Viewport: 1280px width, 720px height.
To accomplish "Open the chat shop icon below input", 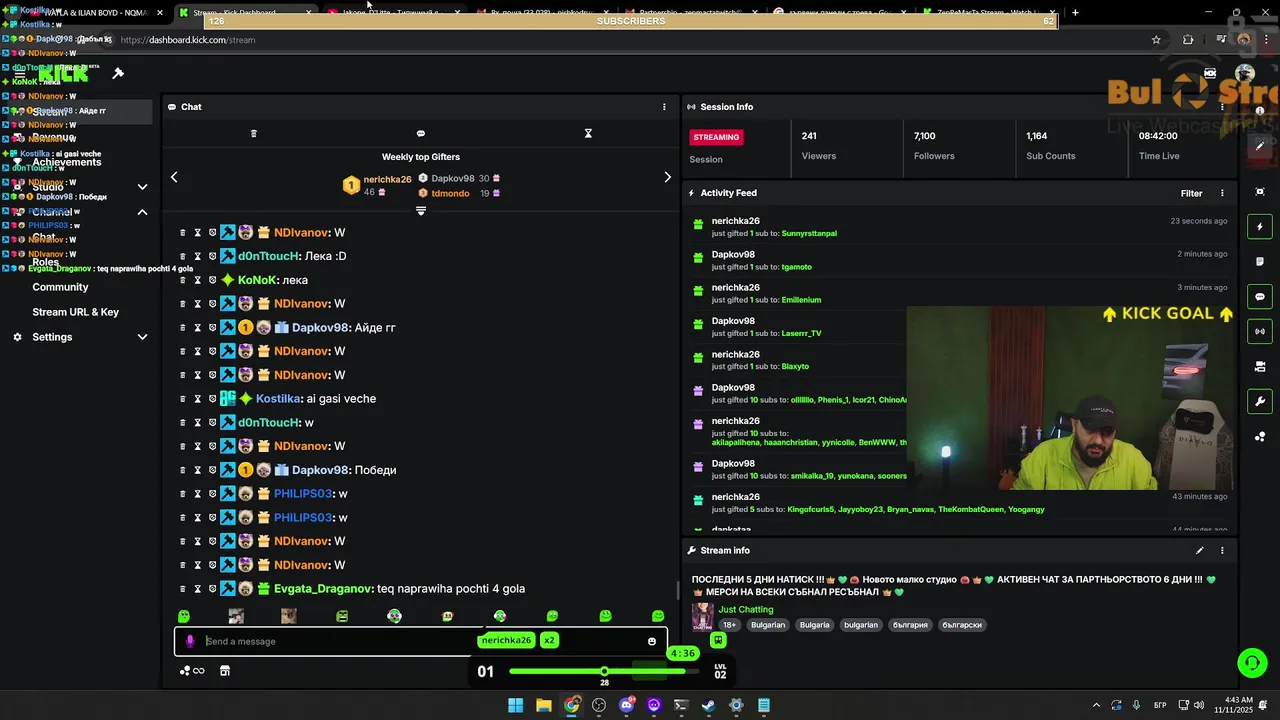I will 225,671.
